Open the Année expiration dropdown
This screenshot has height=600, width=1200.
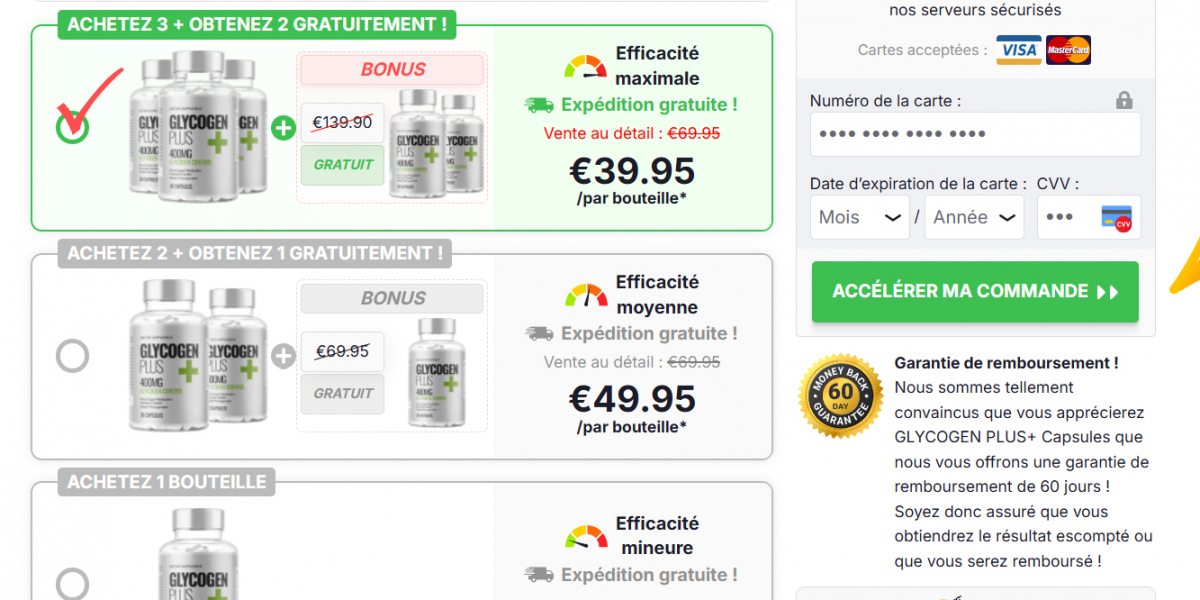[973, 217]
